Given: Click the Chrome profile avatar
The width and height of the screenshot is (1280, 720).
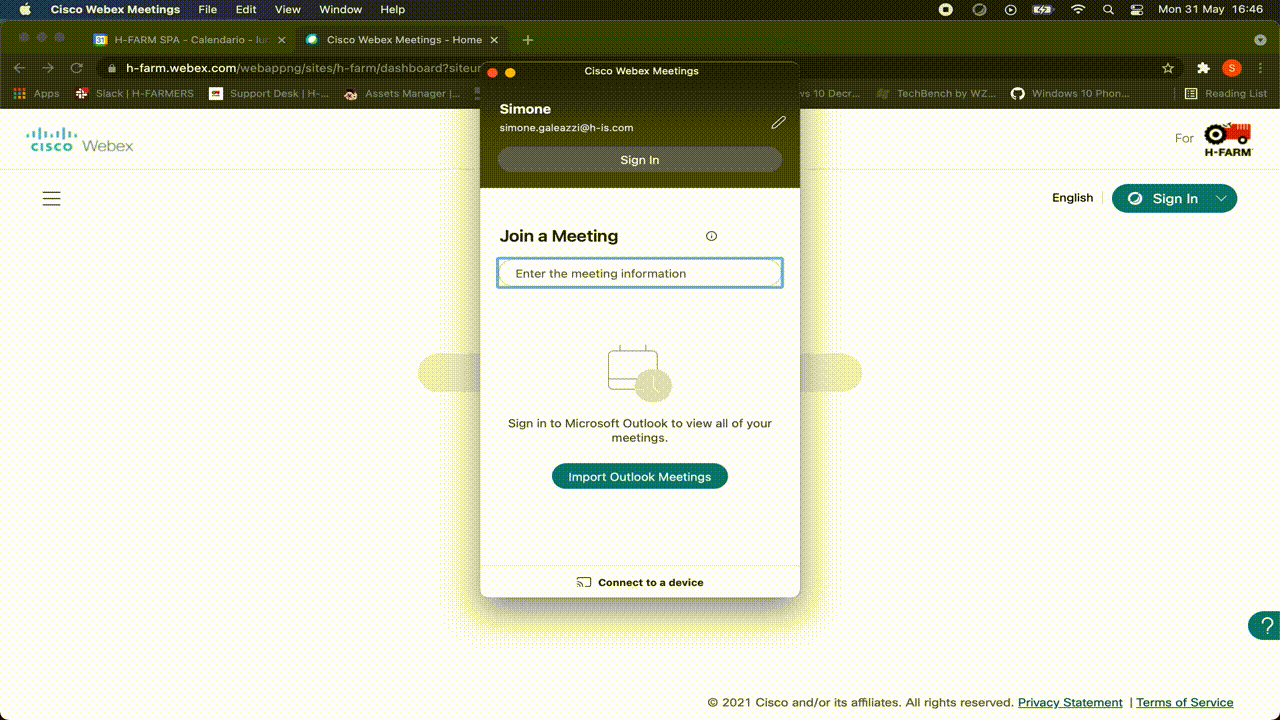Looking at the screenshot, I should click(x=1232, y=68).
